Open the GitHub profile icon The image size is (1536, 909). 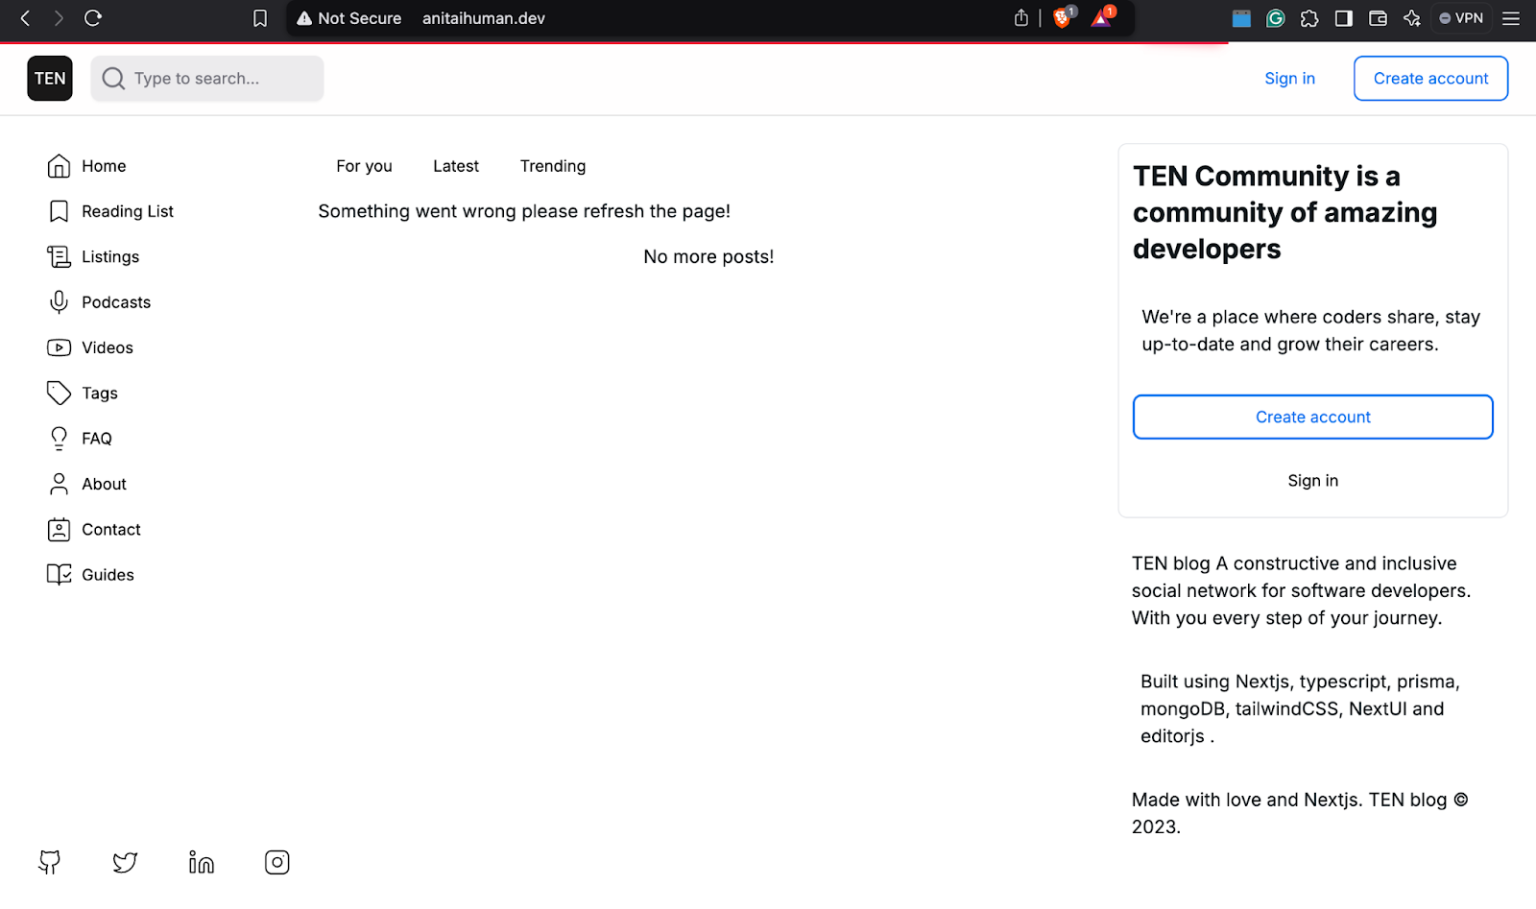(x=49, y=862)
